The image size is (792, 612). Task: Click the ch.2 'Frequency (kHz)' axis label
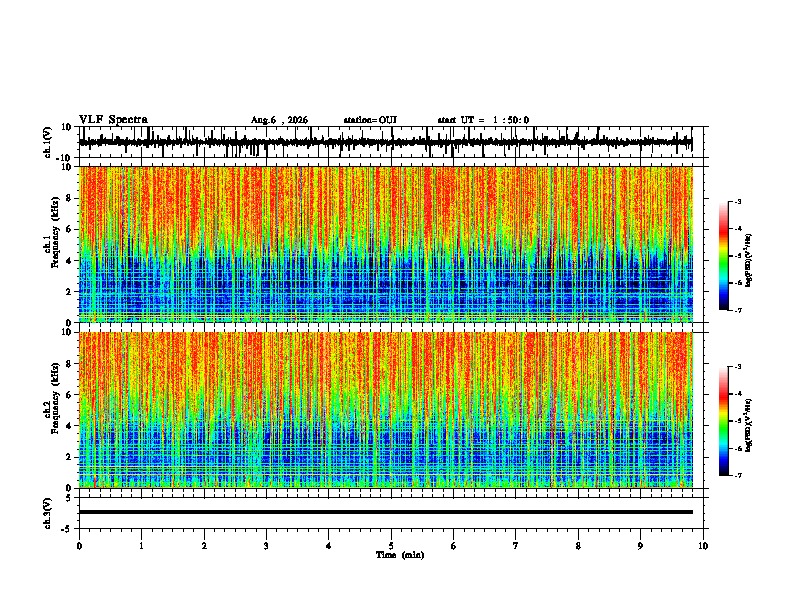[55, 398]
